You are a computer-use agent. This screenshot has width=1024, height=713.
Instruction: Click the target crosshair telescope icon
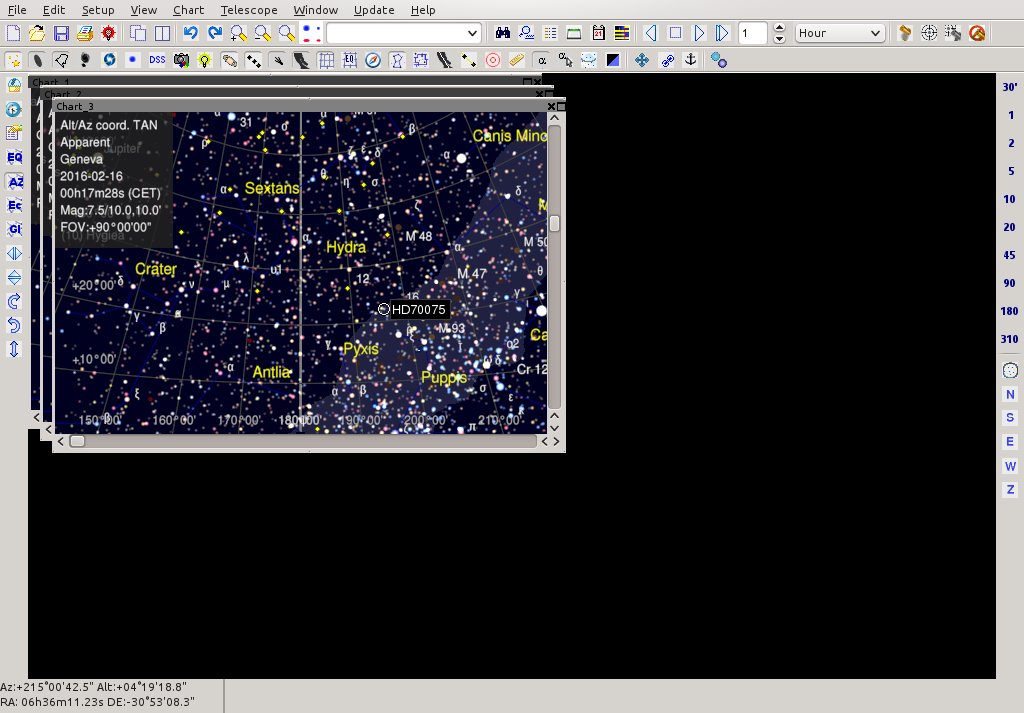(929, 33)
